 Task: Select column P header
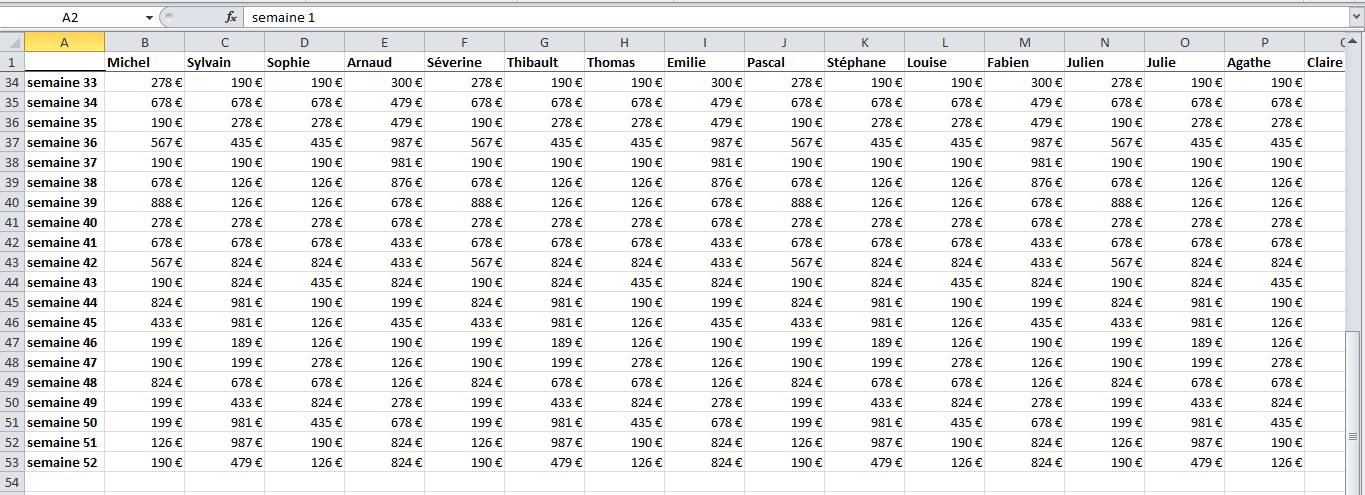click(x=1264, y=41)
